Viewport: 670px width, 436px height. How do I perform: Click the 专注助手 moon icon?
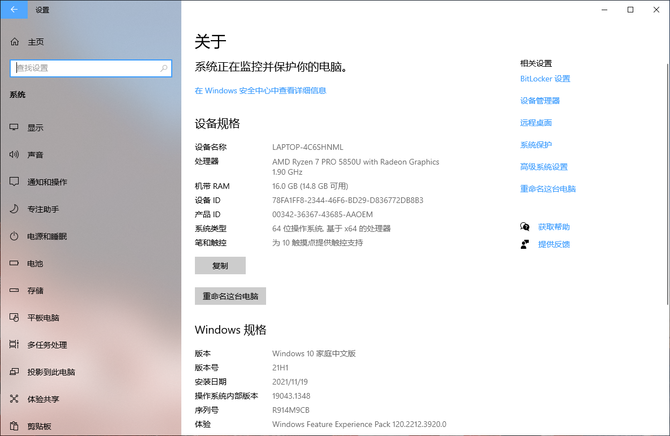pyautogui.click(x=14, y=209)
